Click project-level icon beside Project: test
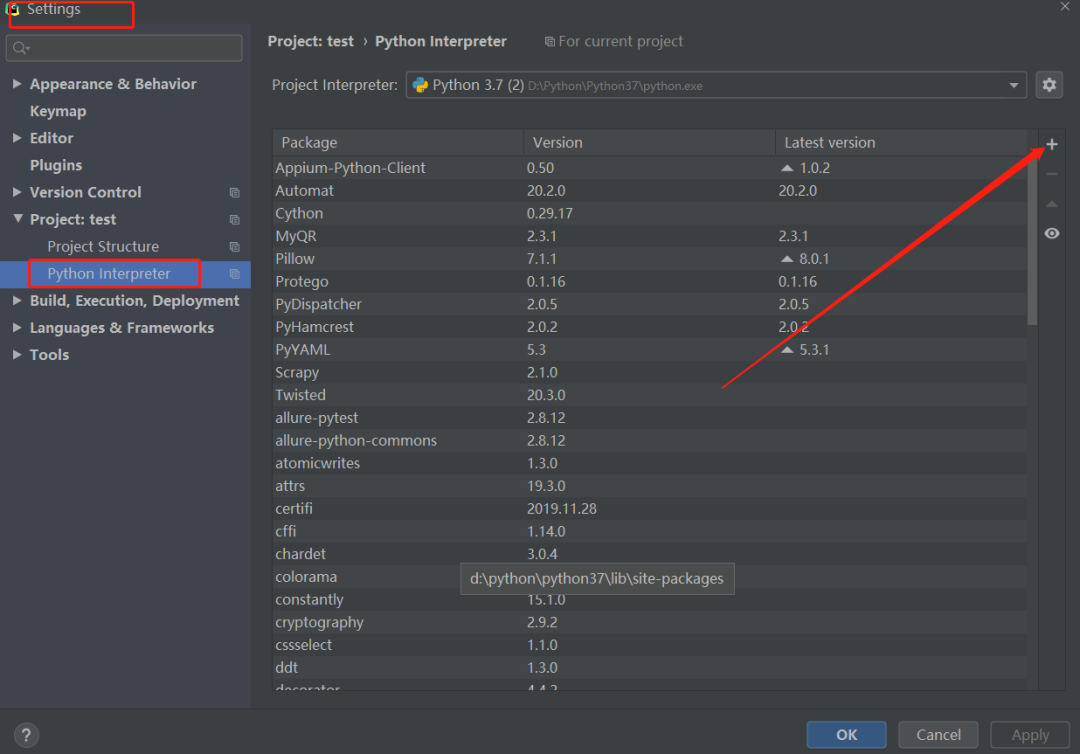This screenshot has width=1080, height=754. click(x=234, y=220)
